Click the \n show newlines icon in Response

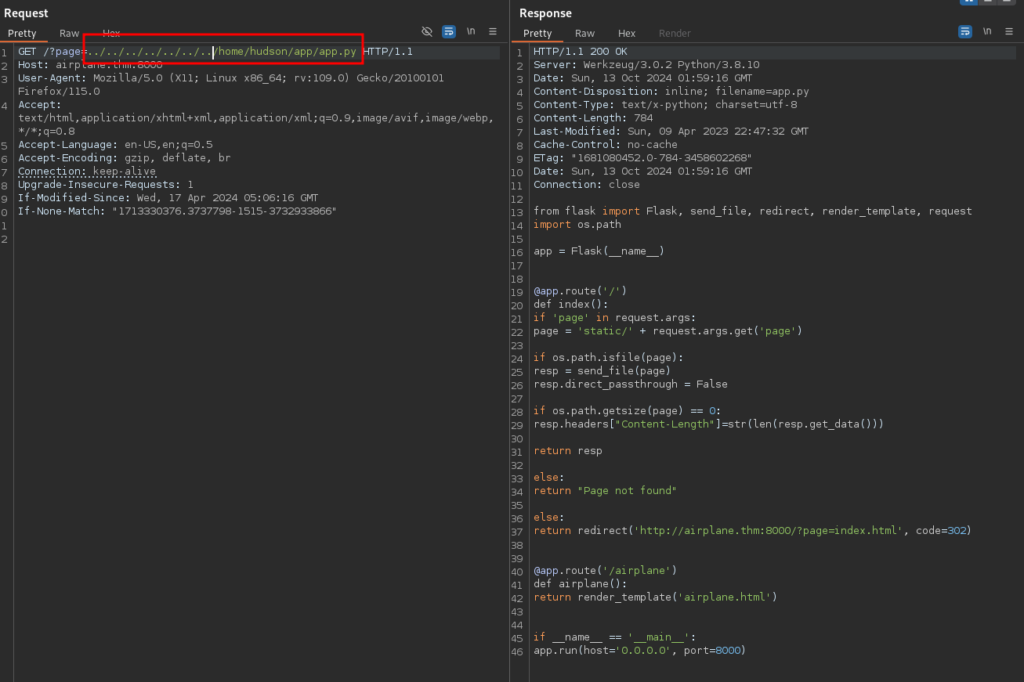click(x=987, y=31)
